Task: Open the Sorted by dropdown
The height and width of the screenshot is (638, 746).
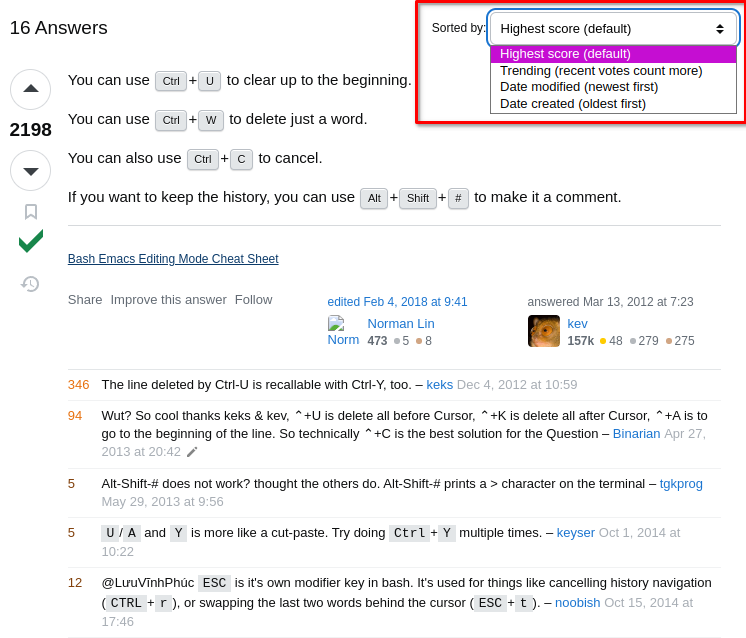Action: tap(614, 29)
